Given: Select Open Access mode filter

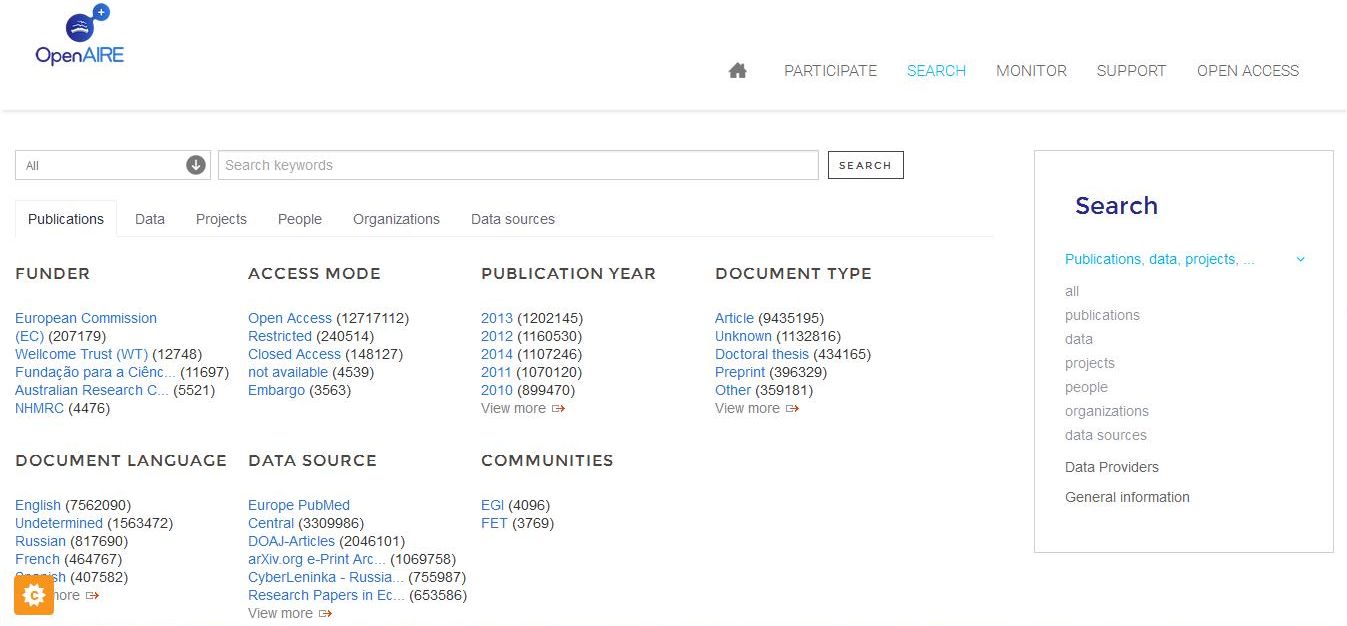Looking at the screenshot, I should click(290, 318).
